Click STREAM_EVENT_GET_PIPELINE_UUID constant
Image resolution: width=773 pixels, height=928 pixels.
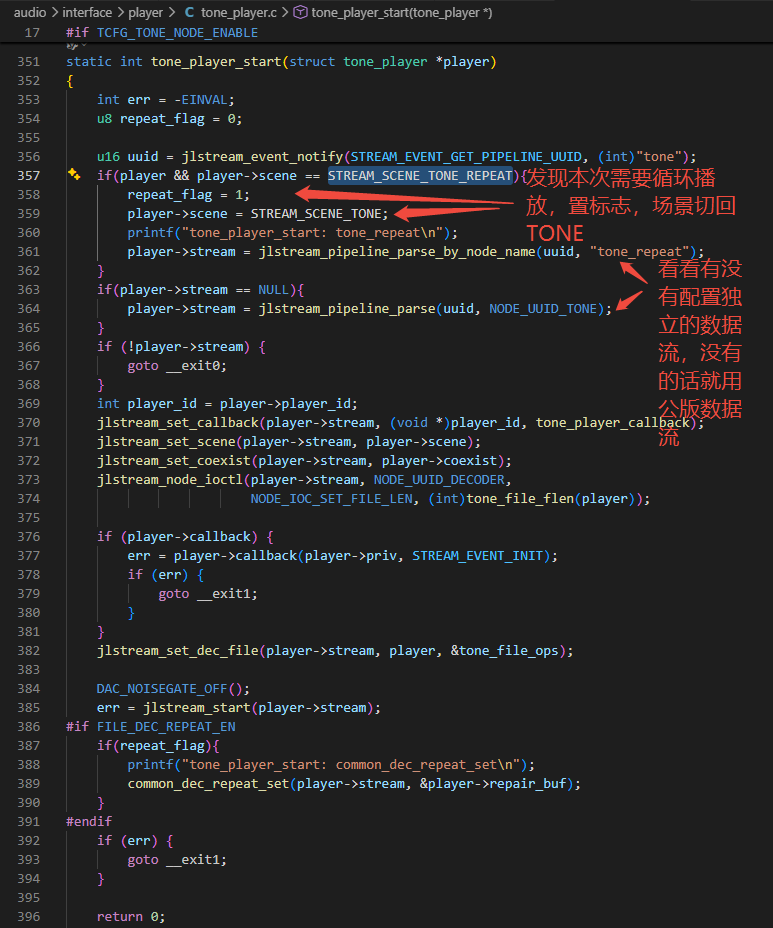click(466, 157)
